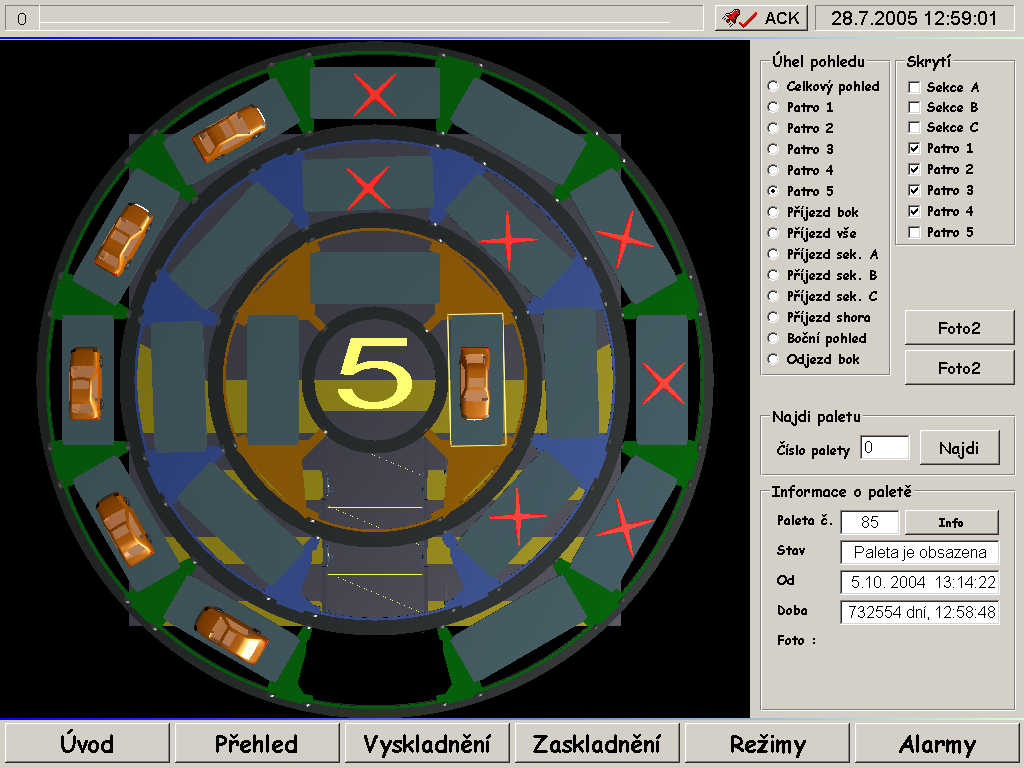Click the red X on the top outer pallet
The height and width of the screenshot is (768, 1024).
click(375, 95)
